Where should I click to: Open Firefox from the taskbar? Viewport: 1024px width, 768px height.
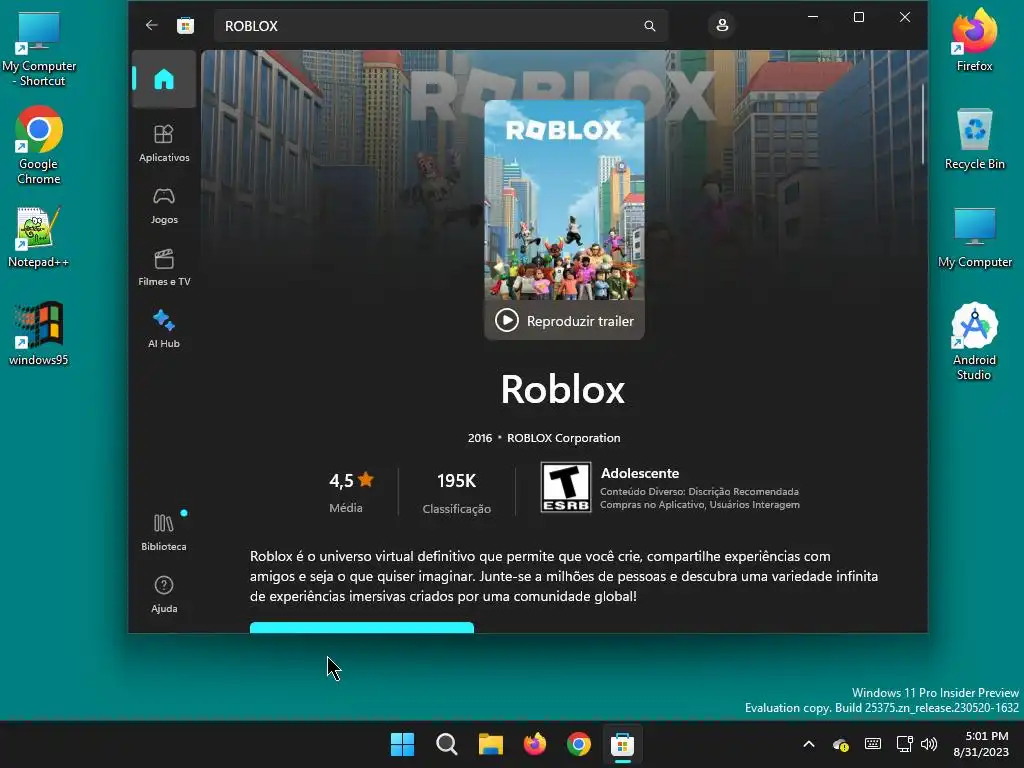tap(535, 744)
